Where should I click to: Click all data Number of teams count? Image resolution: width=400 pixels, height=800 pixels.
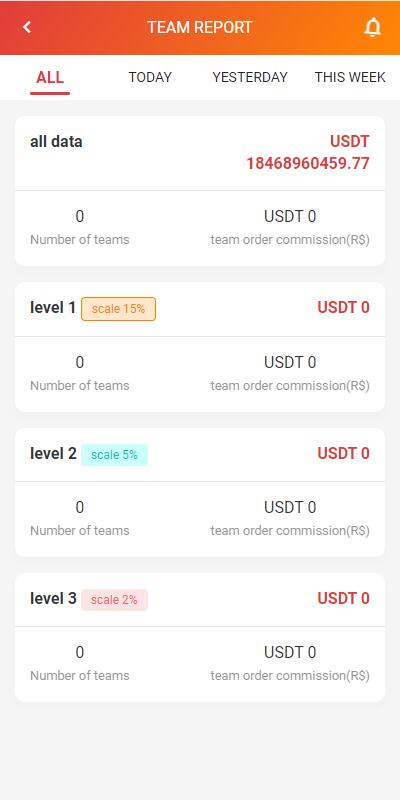[80, 216]
